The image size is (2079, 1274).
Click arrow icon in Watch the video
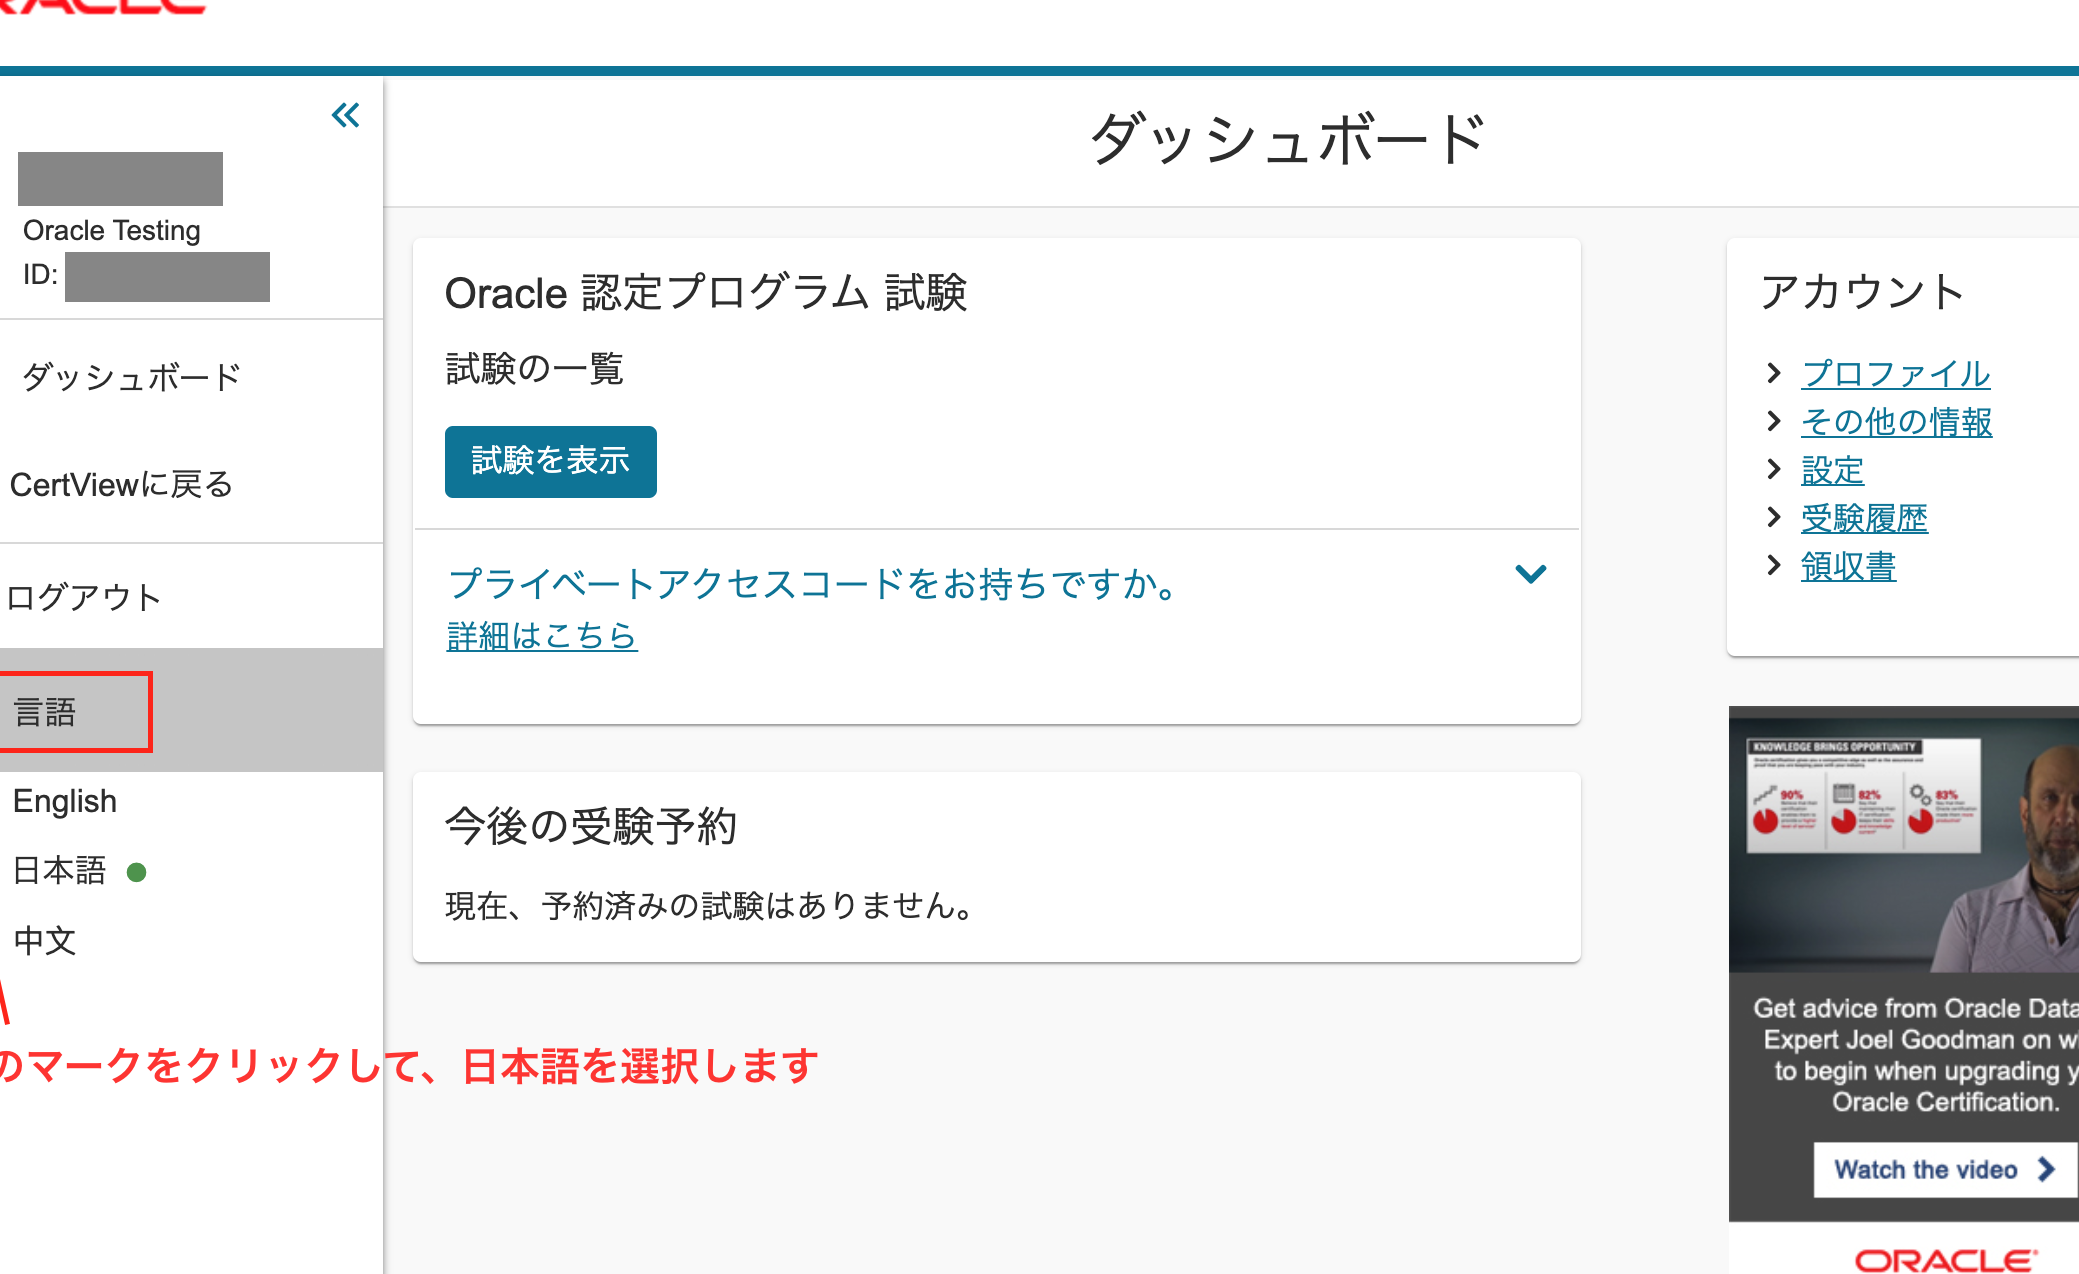[2046, 1169]
